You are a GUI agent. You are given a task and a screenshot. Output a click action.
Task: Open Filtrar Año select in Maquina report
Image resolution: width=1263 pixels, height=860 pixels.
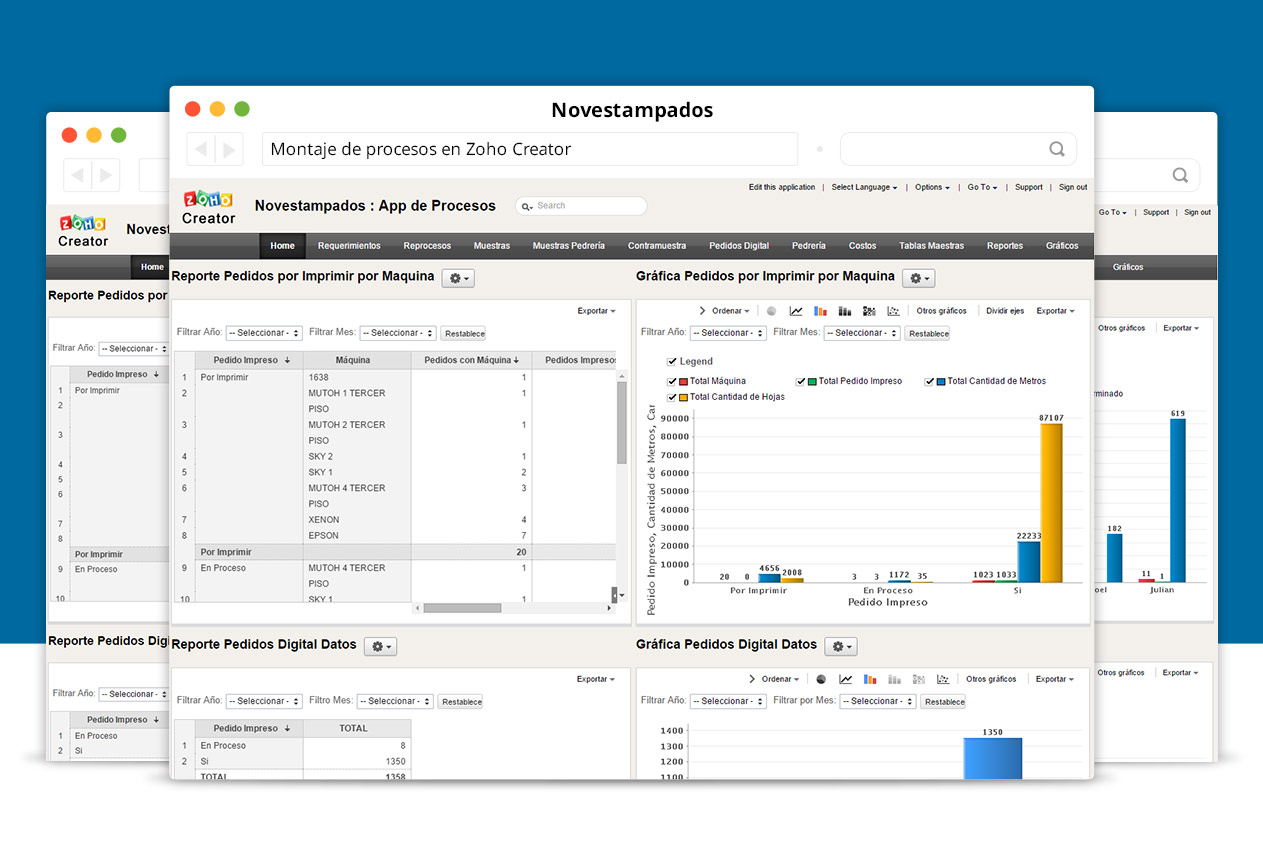click(x=264, y=333)
